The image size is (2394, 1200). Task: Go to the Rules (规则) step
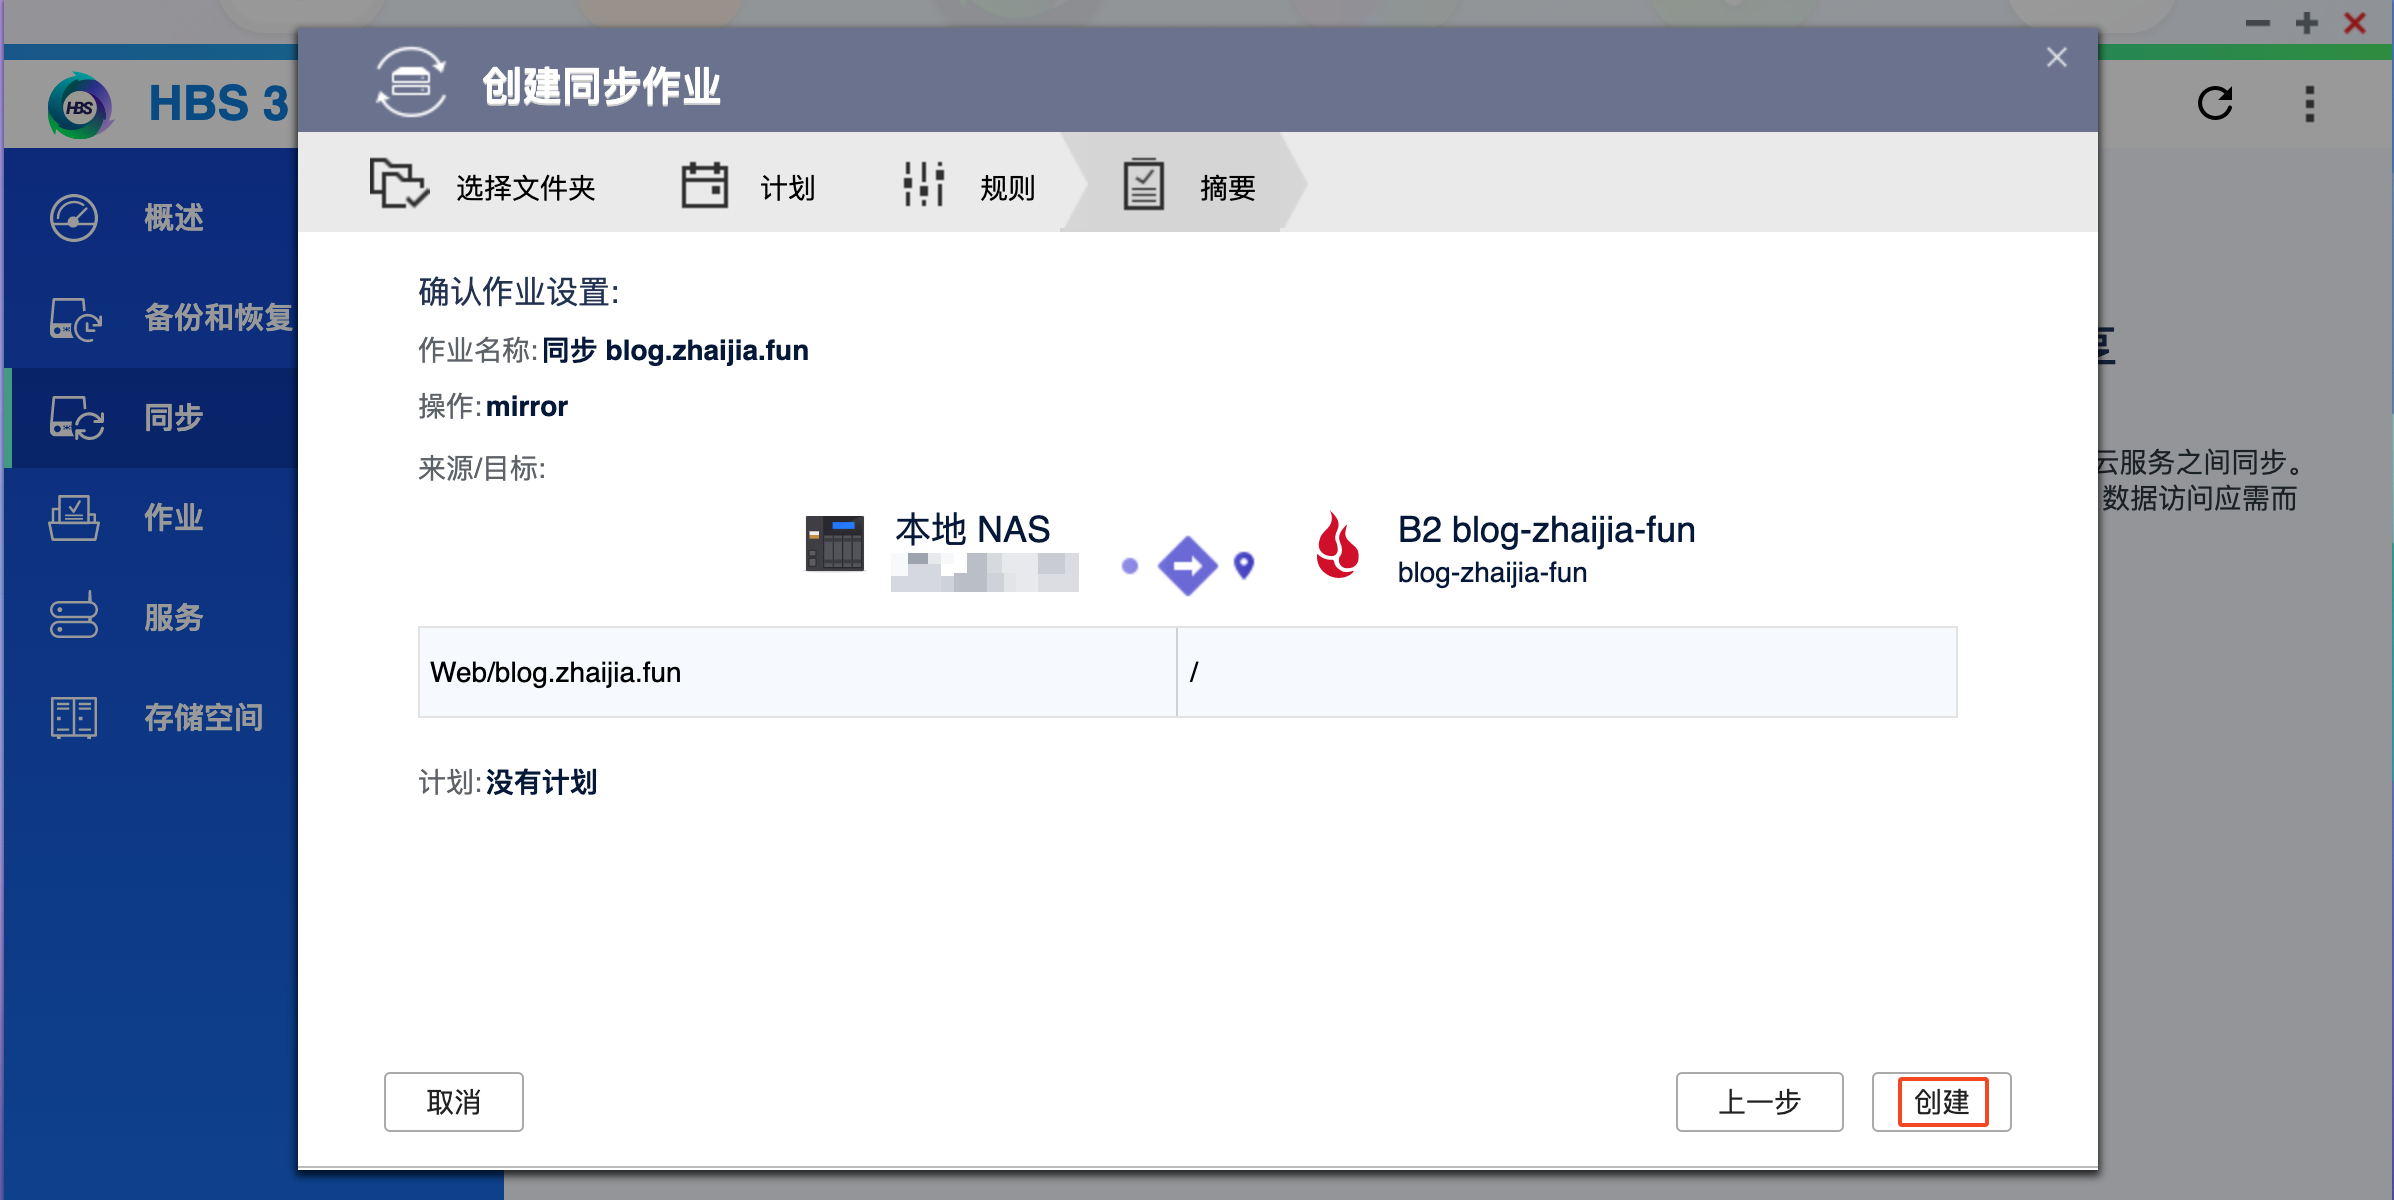969,186
